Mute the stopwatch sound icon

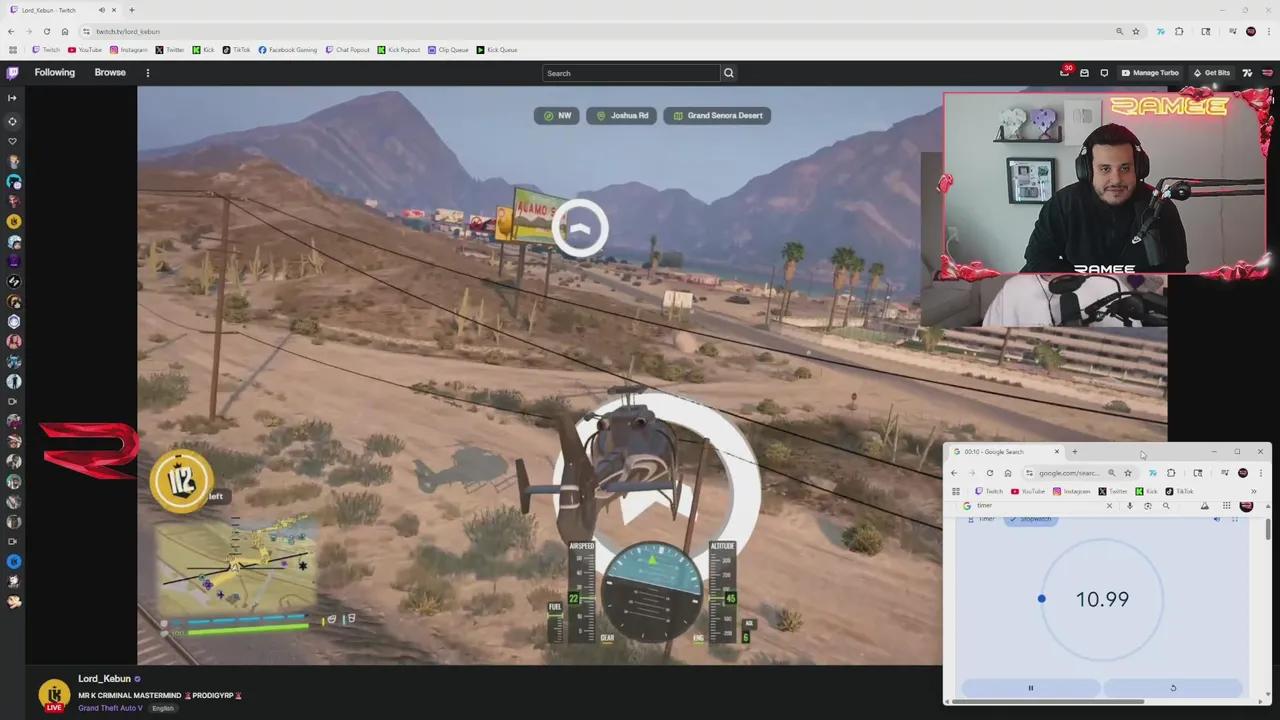click(x=1217, y=519)
